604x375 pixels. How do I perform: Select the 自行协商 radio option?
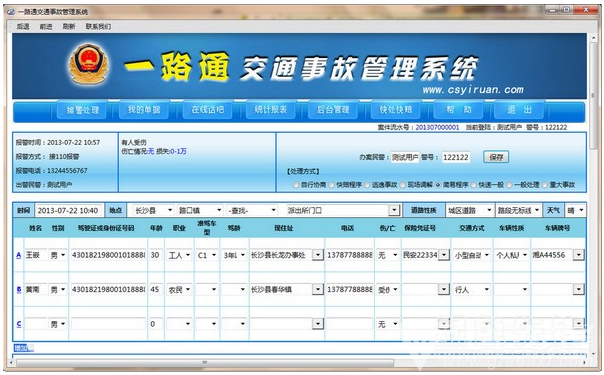295,185
